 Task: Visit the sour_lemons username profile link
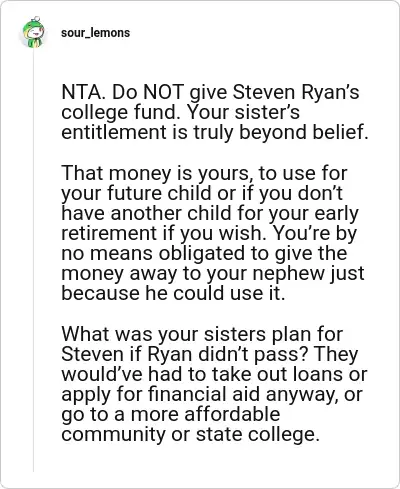click(x=95, y=33)
